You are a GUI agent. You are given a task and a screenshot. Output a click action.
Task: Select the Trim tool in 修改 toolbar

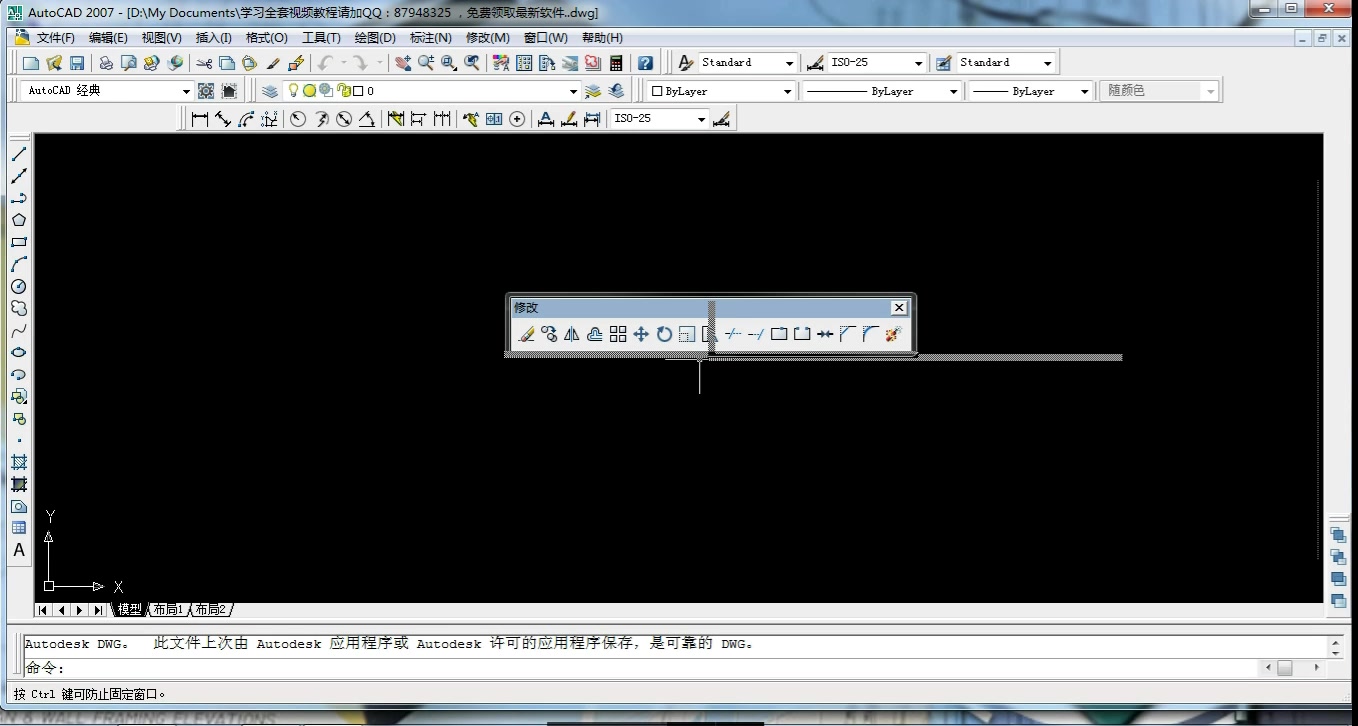733,335
